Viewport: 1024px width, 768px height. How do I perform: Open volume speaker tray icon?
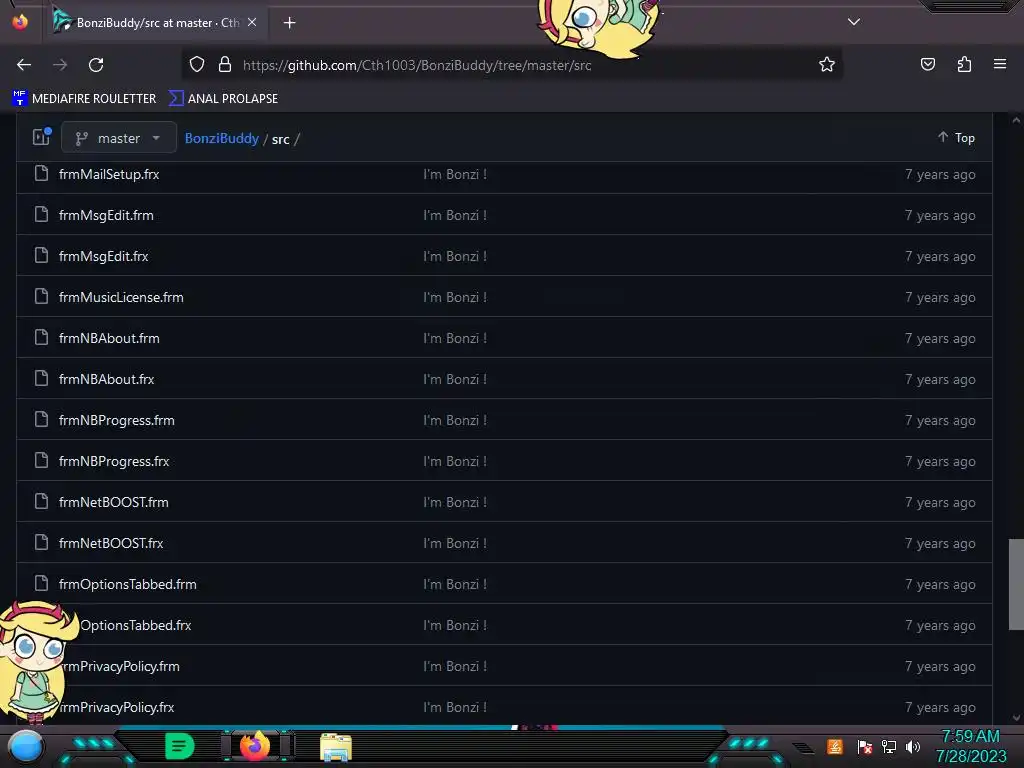click(913, 746)
